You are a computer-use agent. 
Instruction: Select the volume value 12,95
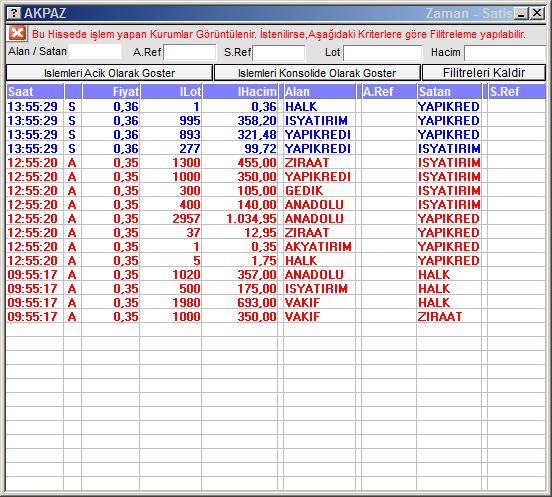pos(261,233)
